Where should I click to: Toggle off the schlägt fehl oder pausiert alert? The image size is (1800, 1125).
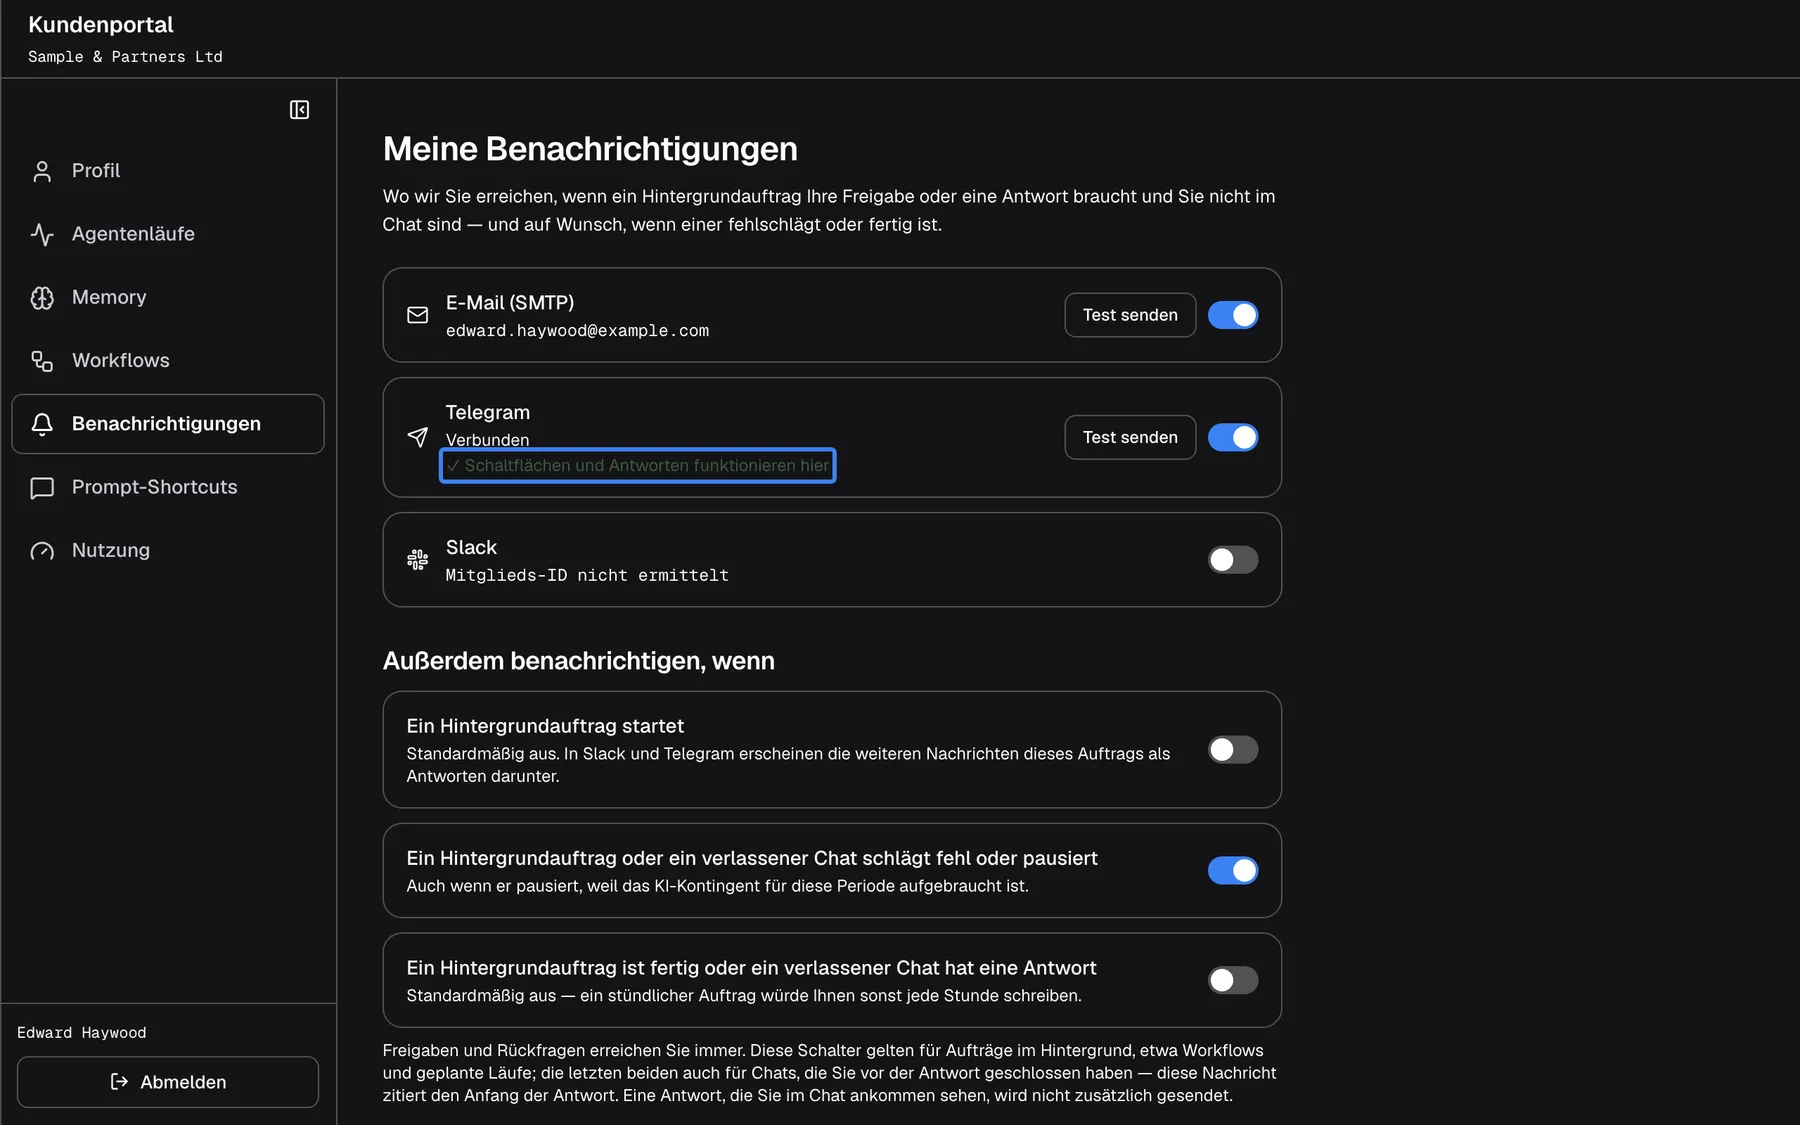pyautogui.click(x=1233, y=871)
